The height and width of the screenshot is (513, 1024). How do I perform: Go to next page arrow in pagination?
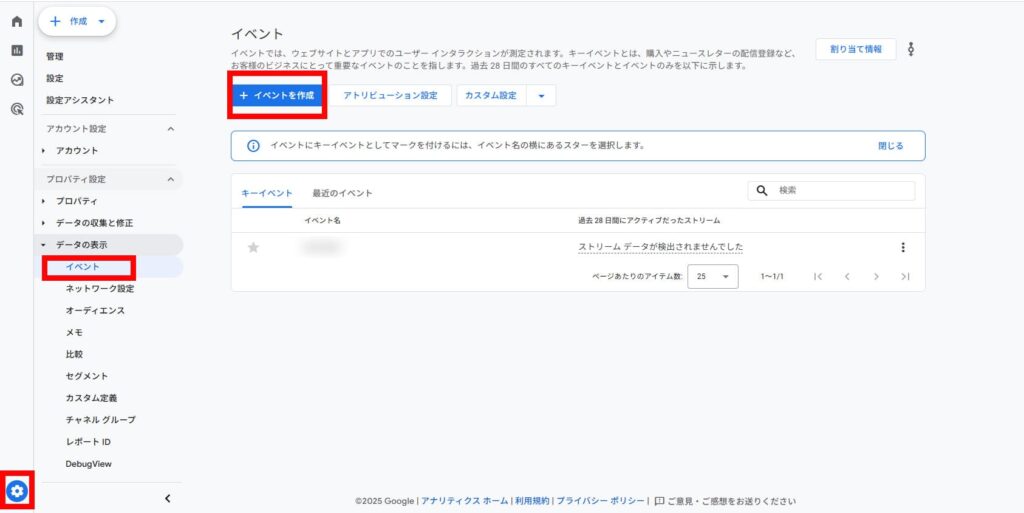pos(876,277)
